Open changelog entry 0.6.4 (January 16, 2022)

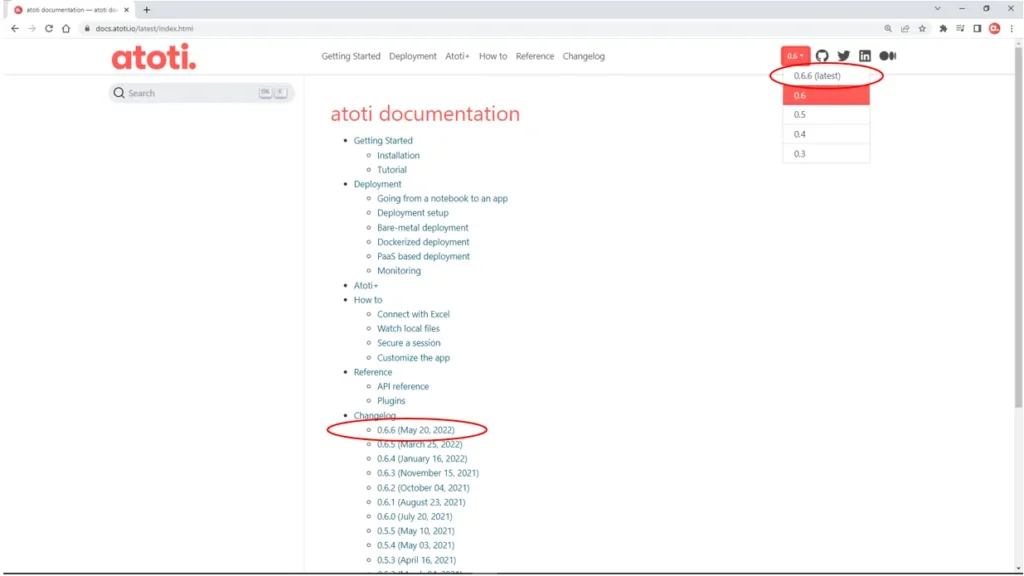click(422, 458)
